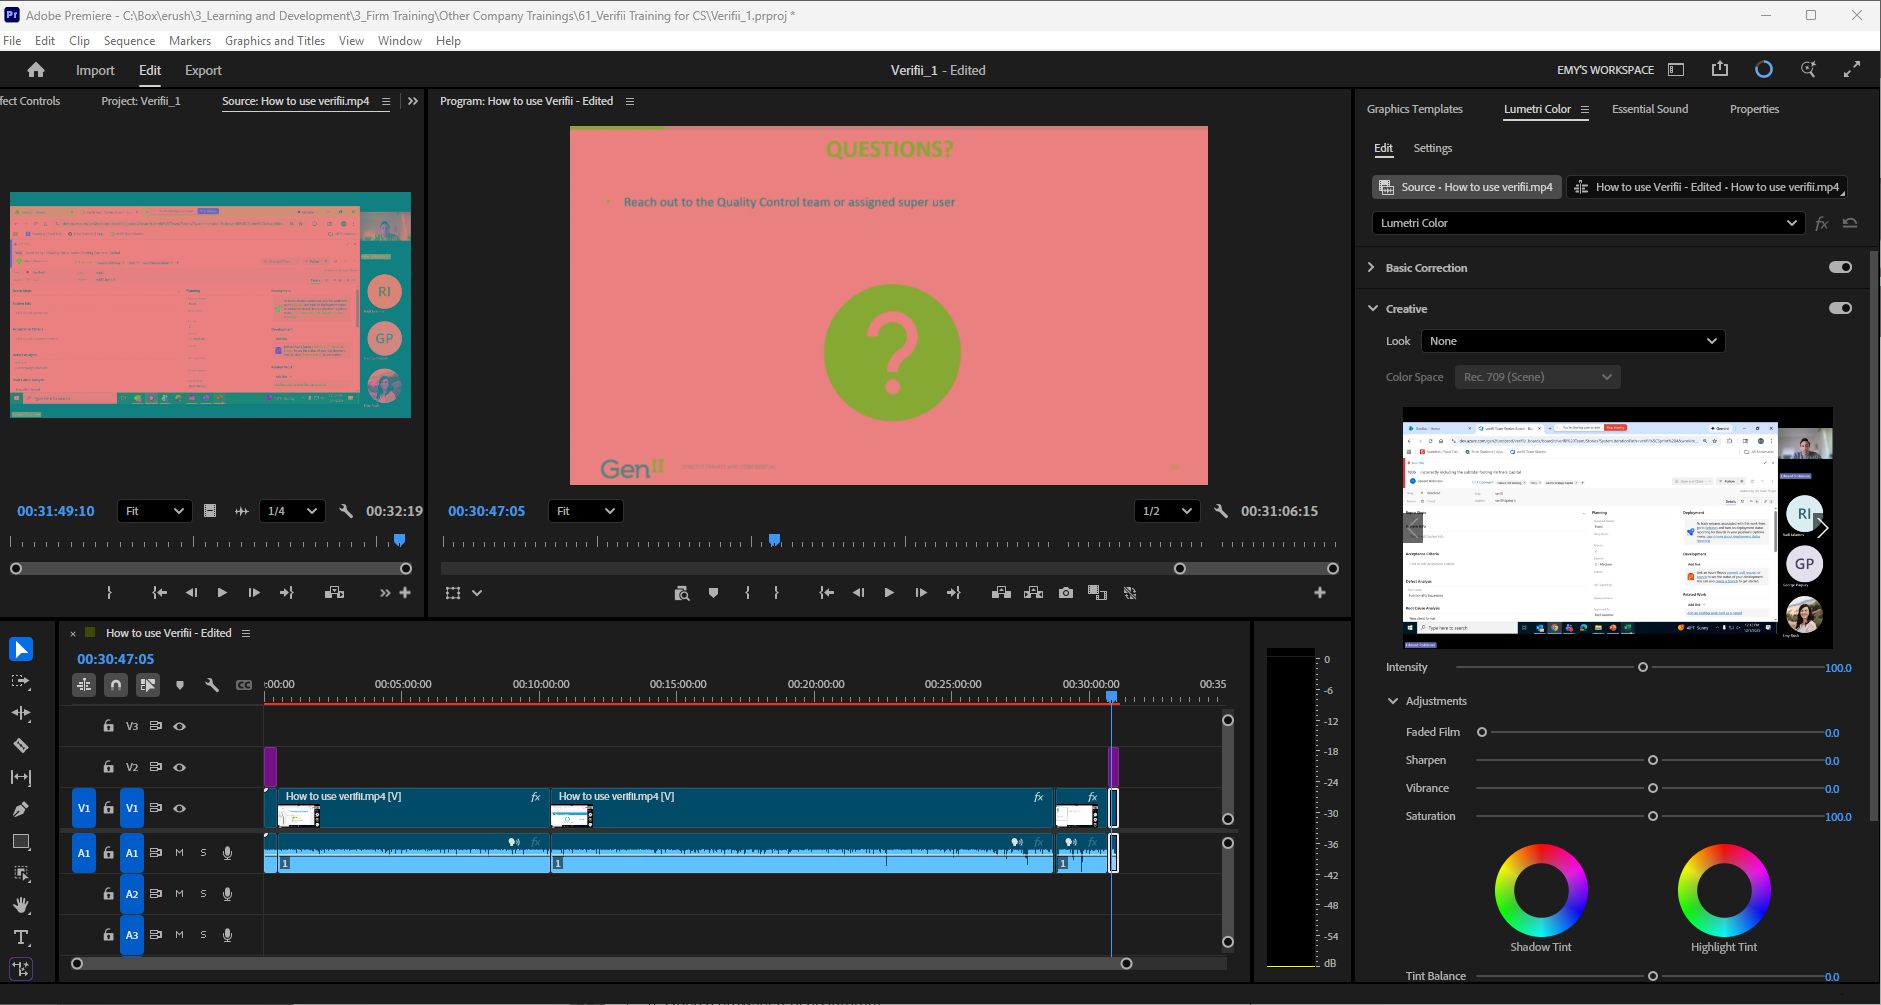Click the Source How to use verifii.mp4 button

1465,187
